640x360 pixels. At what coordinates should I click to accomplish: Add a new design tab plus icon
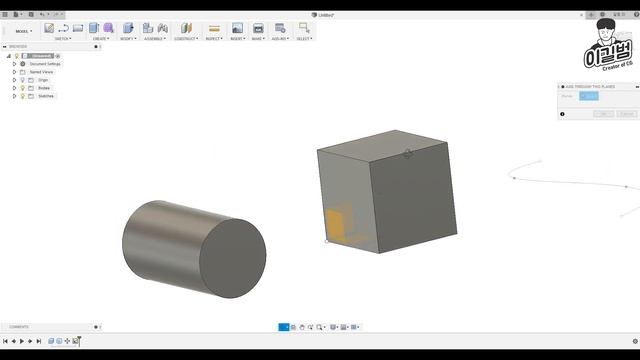[591, 15]
